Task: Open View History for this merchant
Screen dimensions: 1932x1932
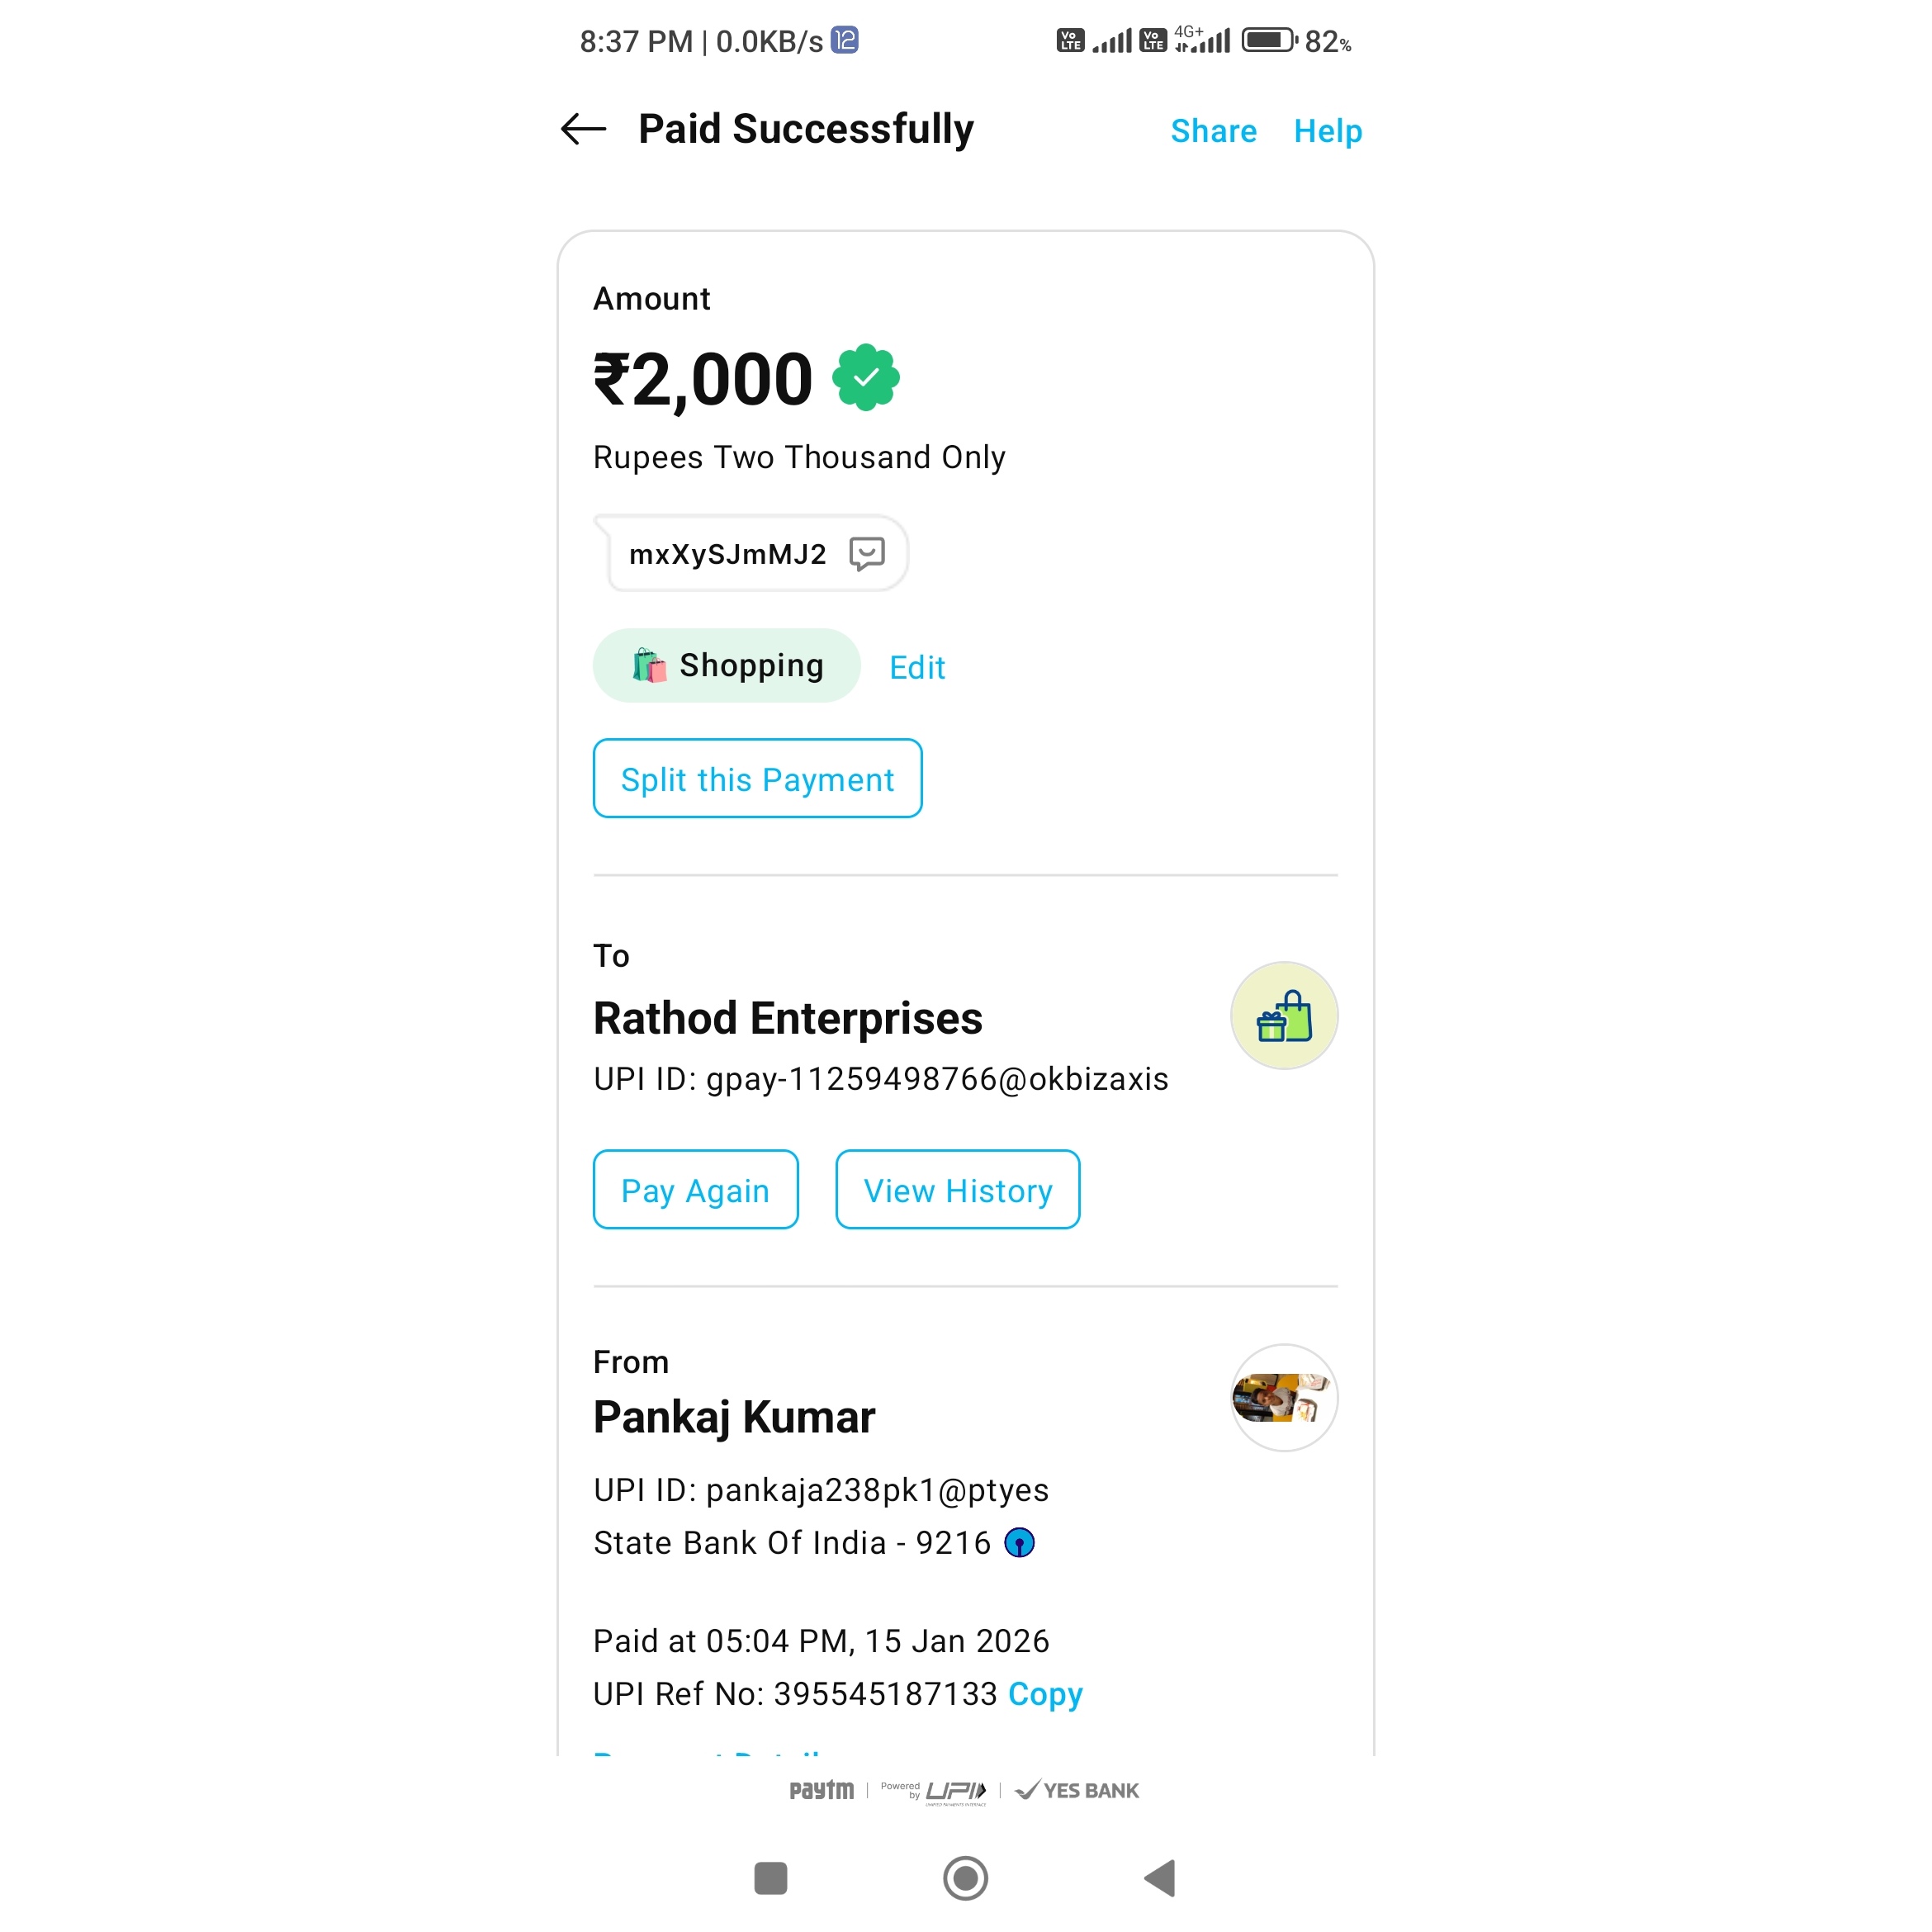Action: 957,1190
